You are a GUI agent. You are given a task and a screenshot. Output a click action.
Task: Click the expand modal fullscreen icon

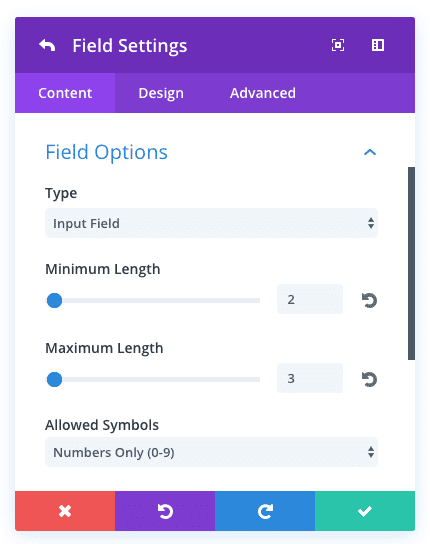[338, 45]
